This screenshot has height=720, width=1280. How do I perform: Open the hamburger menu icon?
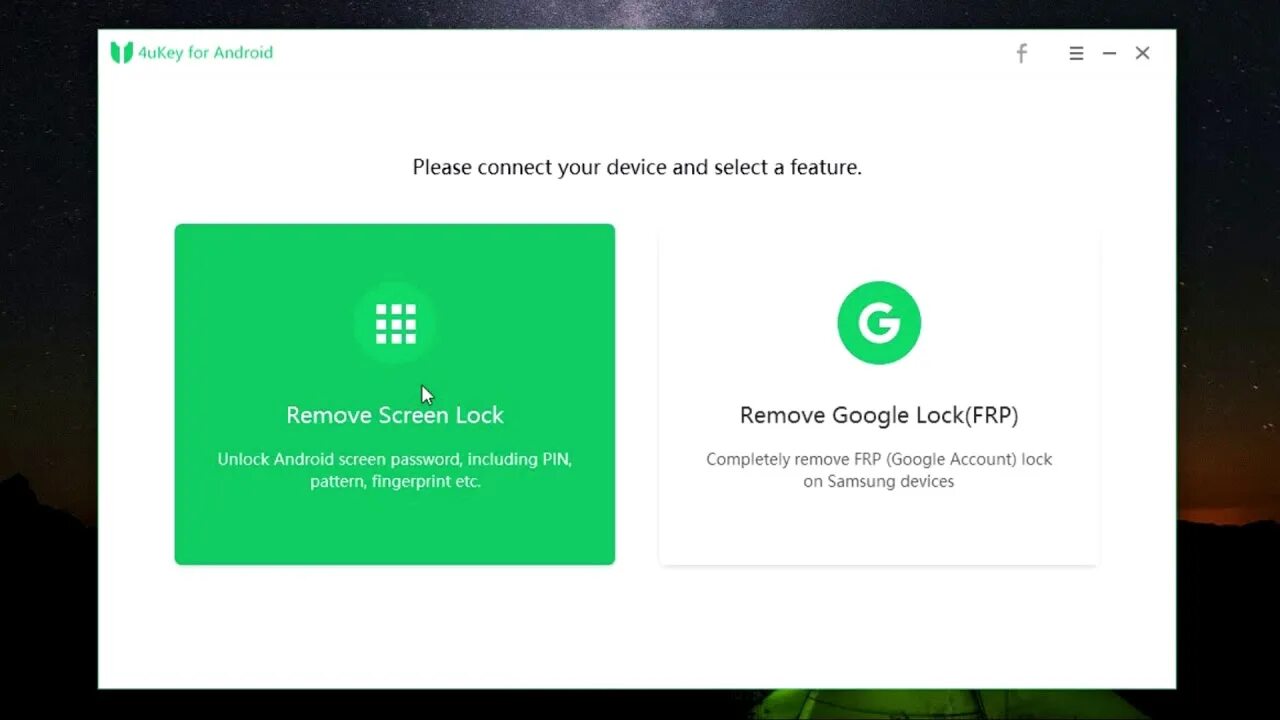pos(1076,53)
